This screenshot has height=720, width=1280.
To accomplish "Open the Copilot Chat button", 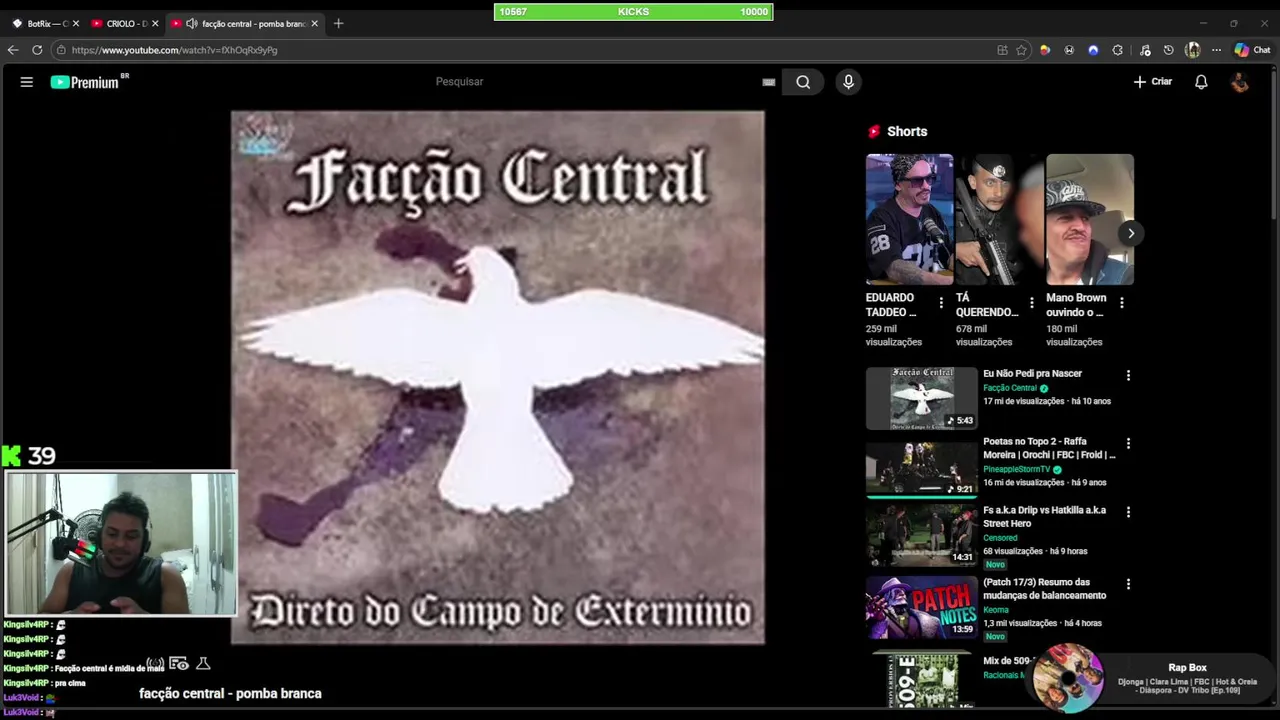I will pyautogui.click(x=1252, y=50).
